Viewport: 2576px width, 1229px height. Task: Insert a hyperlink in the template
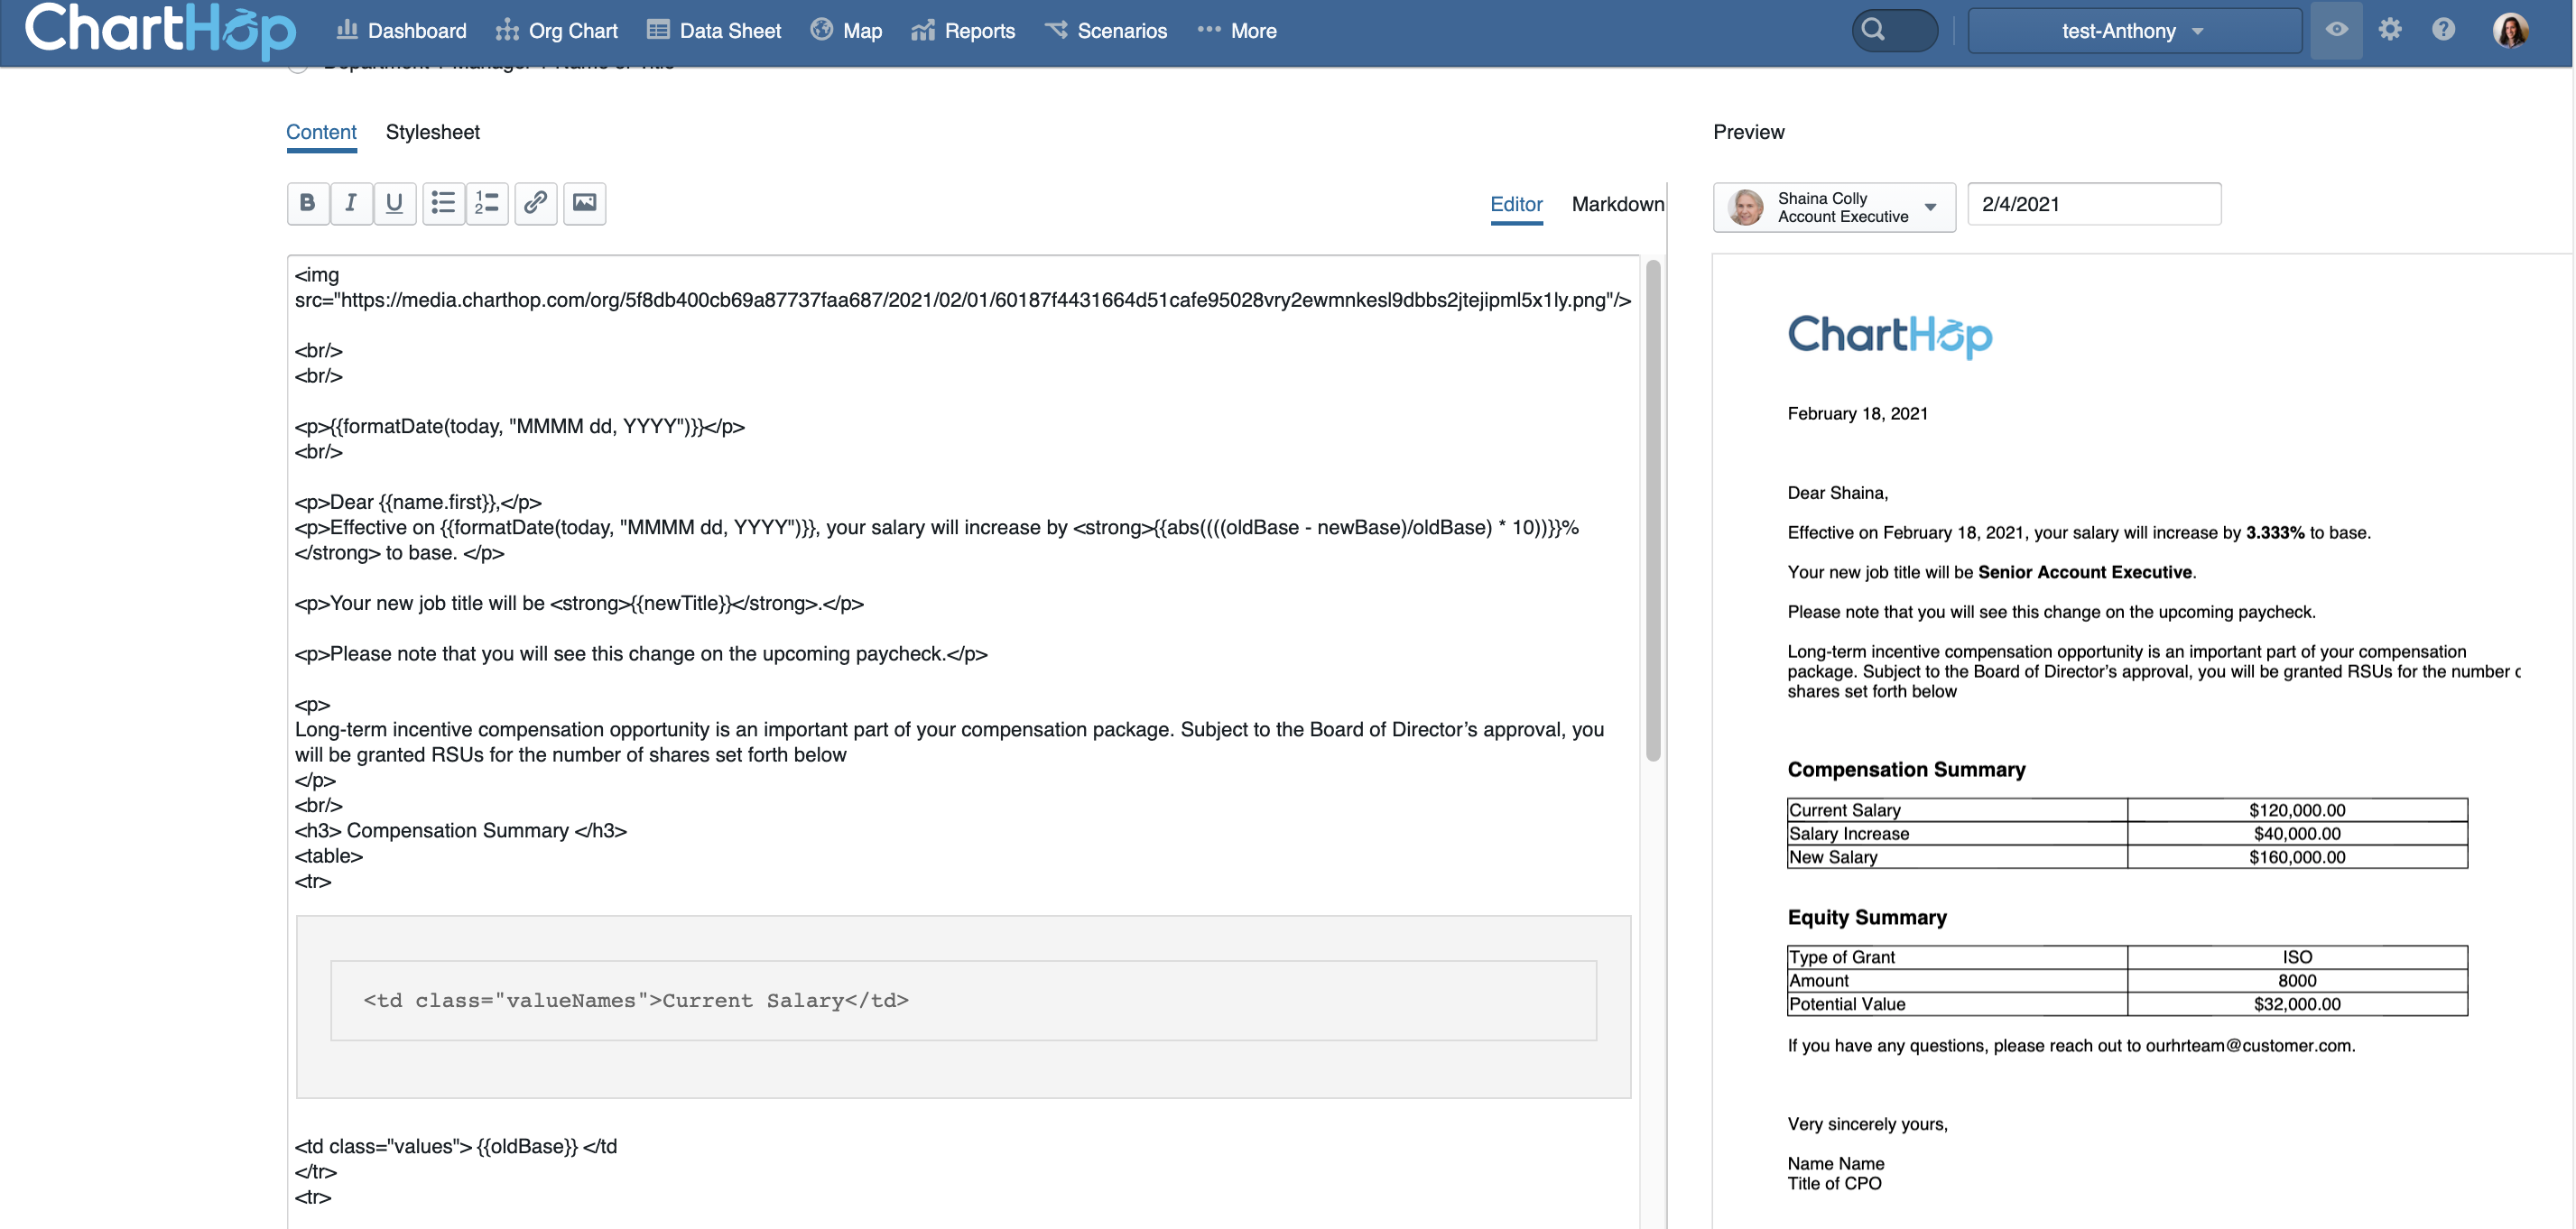[x=535, y=203]
